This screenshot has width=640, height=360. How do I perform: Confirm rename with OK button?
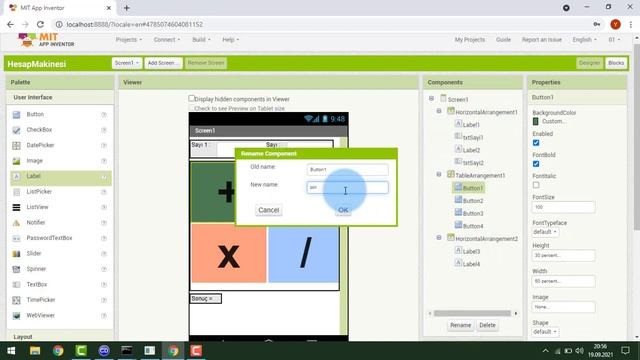[x=343, y=210]
